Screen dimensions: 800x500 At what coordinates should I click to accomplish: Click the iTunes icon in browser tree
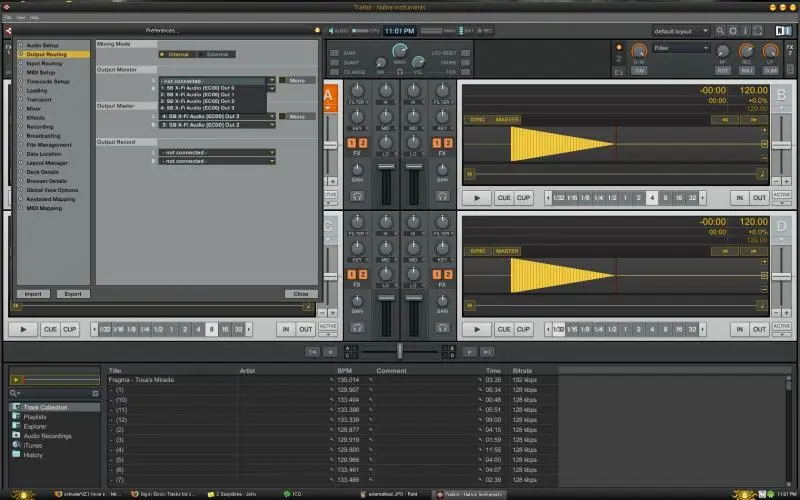coord(15,445)
